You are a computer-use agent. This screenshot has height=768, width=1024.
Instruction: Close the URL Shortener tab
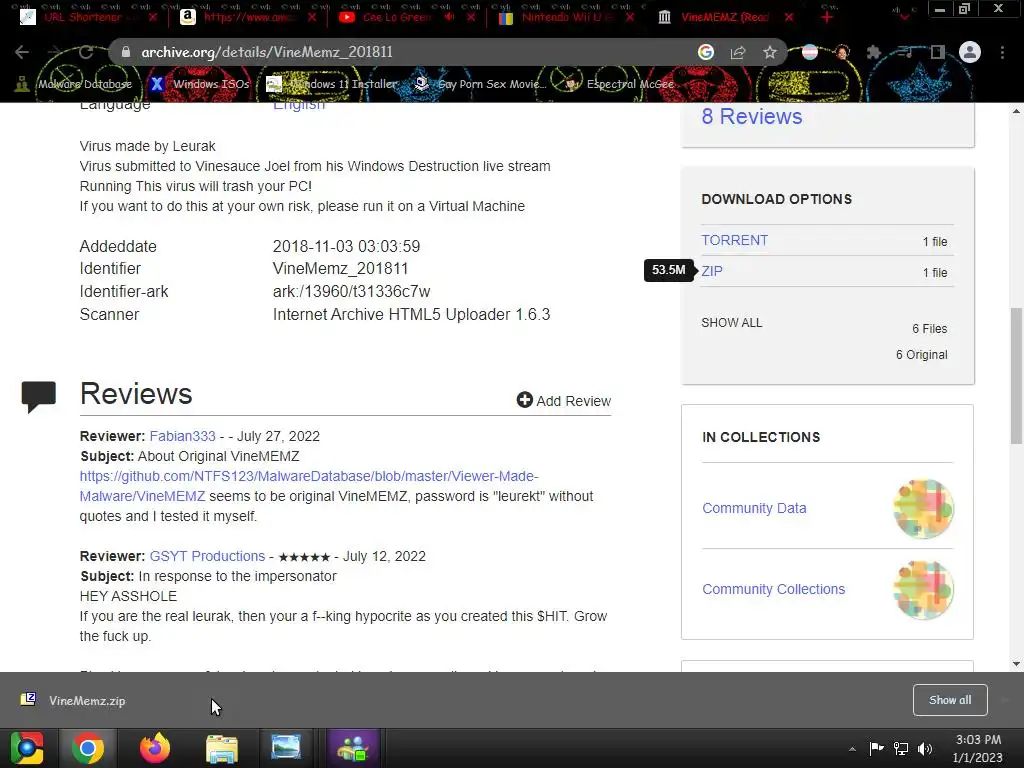(x=152, y=17)
